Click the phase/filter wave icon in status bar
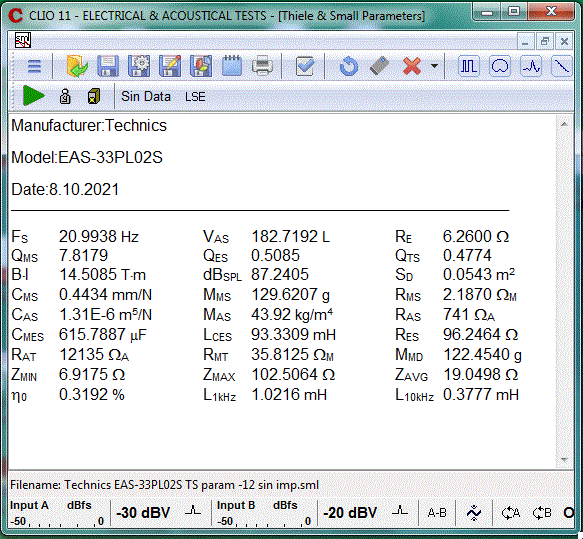 (x=474, y=513)
